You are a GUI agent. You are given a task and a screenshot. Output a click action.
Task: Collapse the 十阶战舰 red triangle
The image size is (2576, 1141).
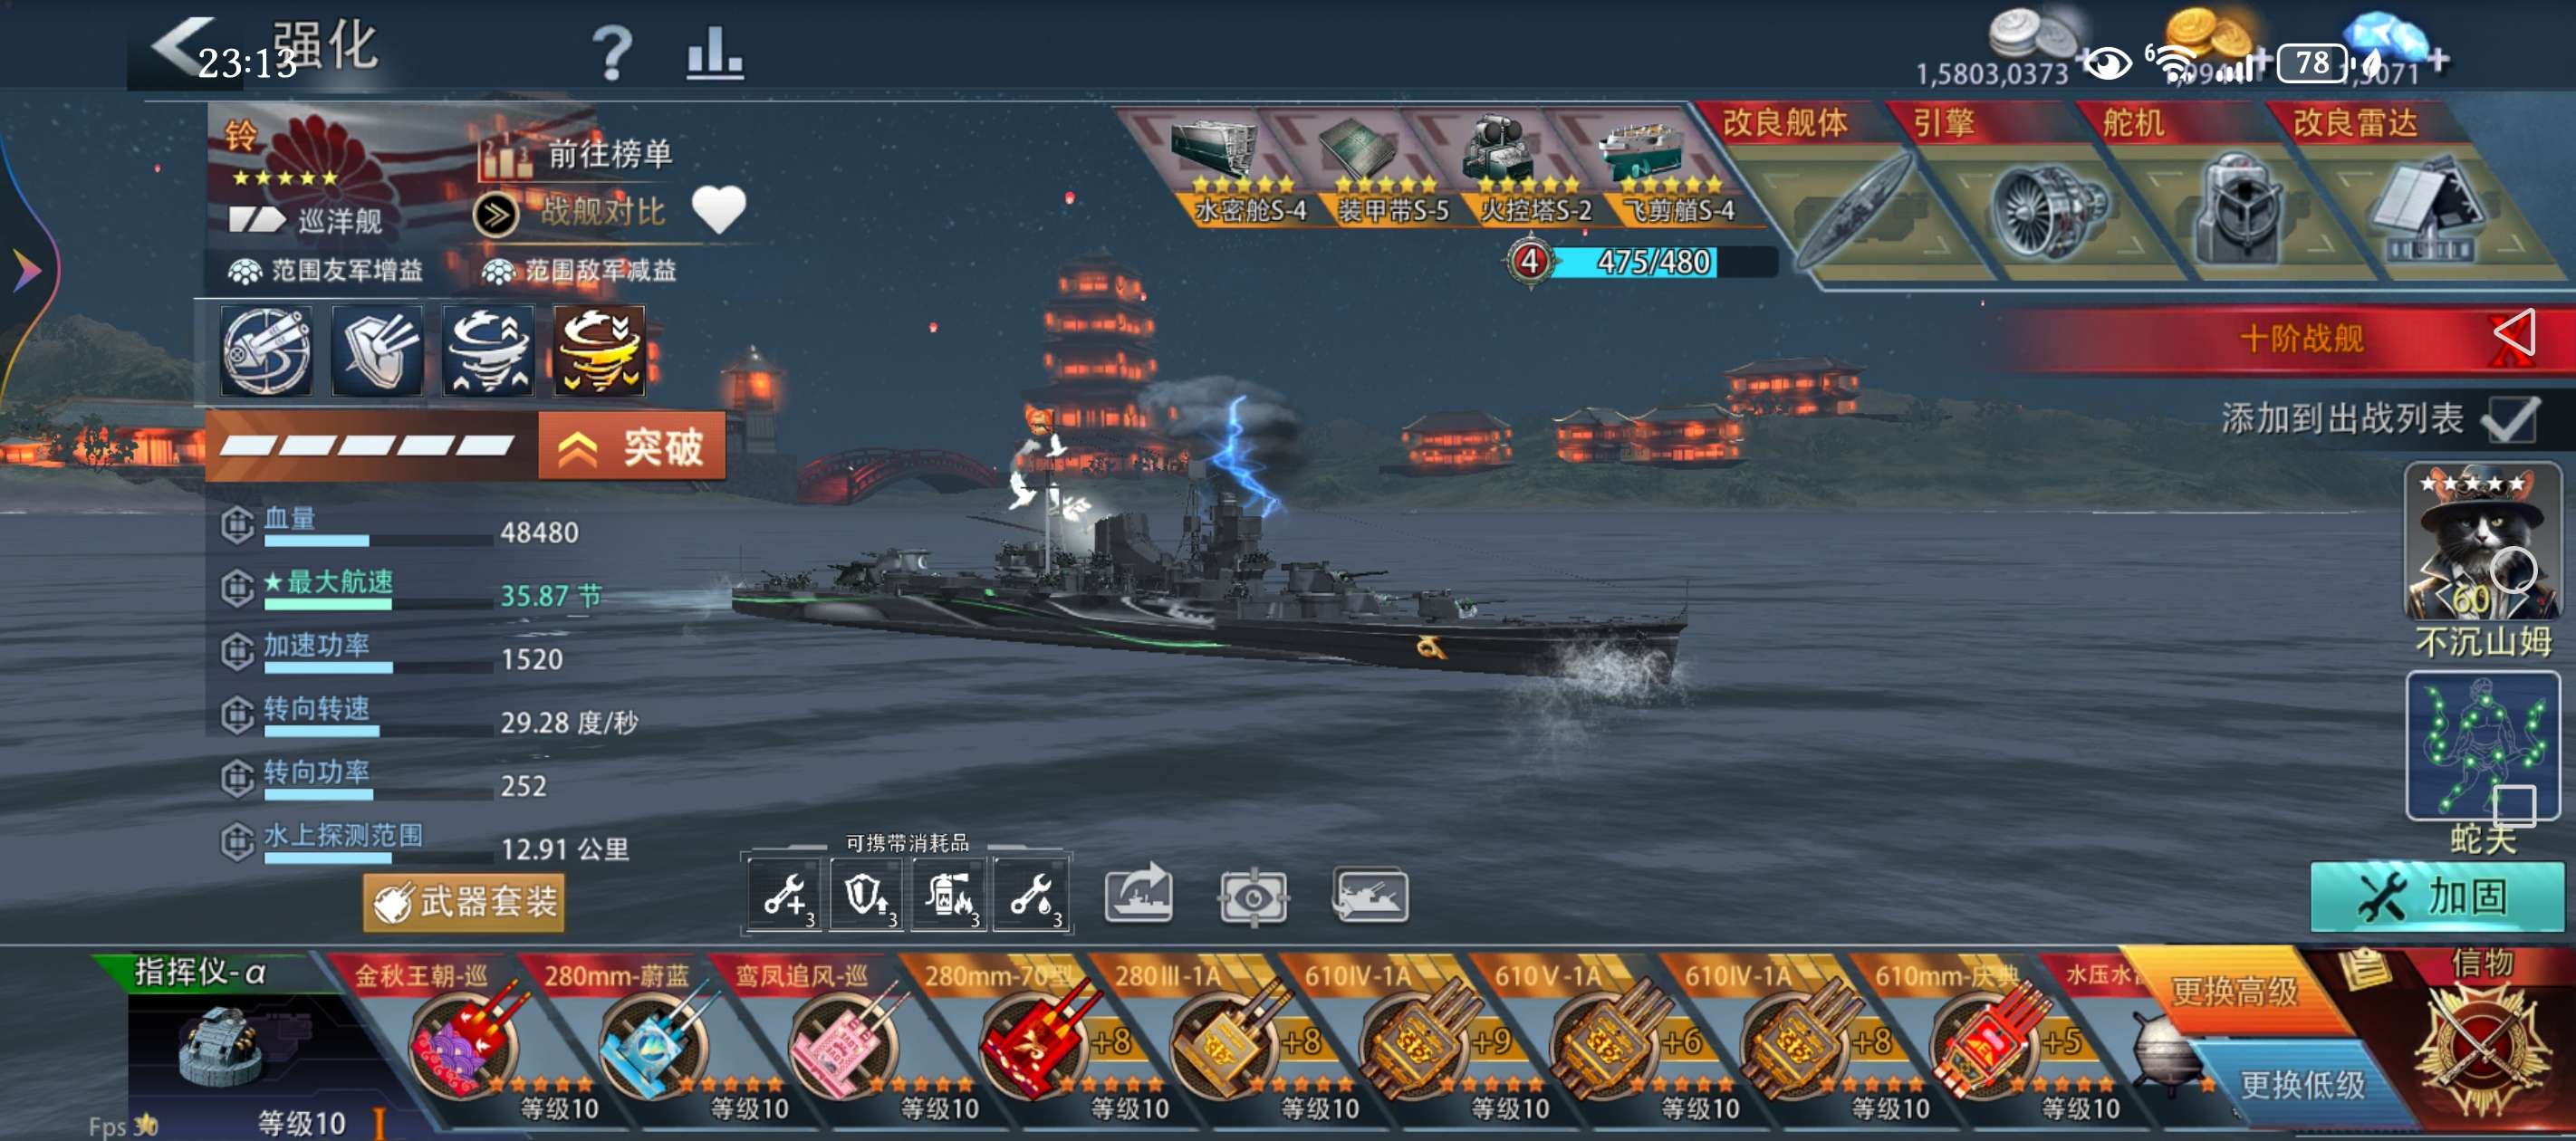click(x=2515, y=336)
